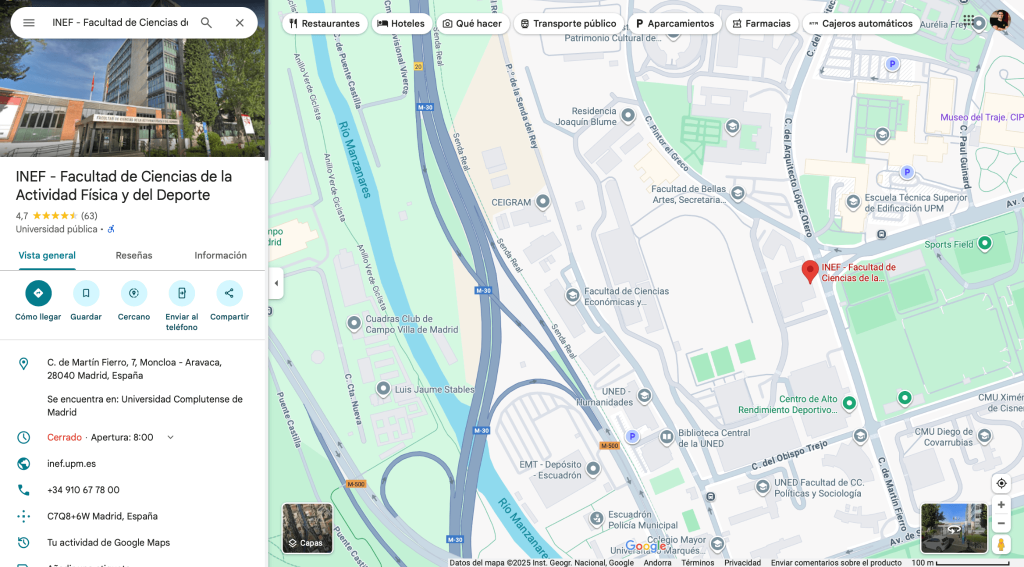Click the INEF search input field
This screenshot has height=567, width=1024.
click(x=120, y=23)
